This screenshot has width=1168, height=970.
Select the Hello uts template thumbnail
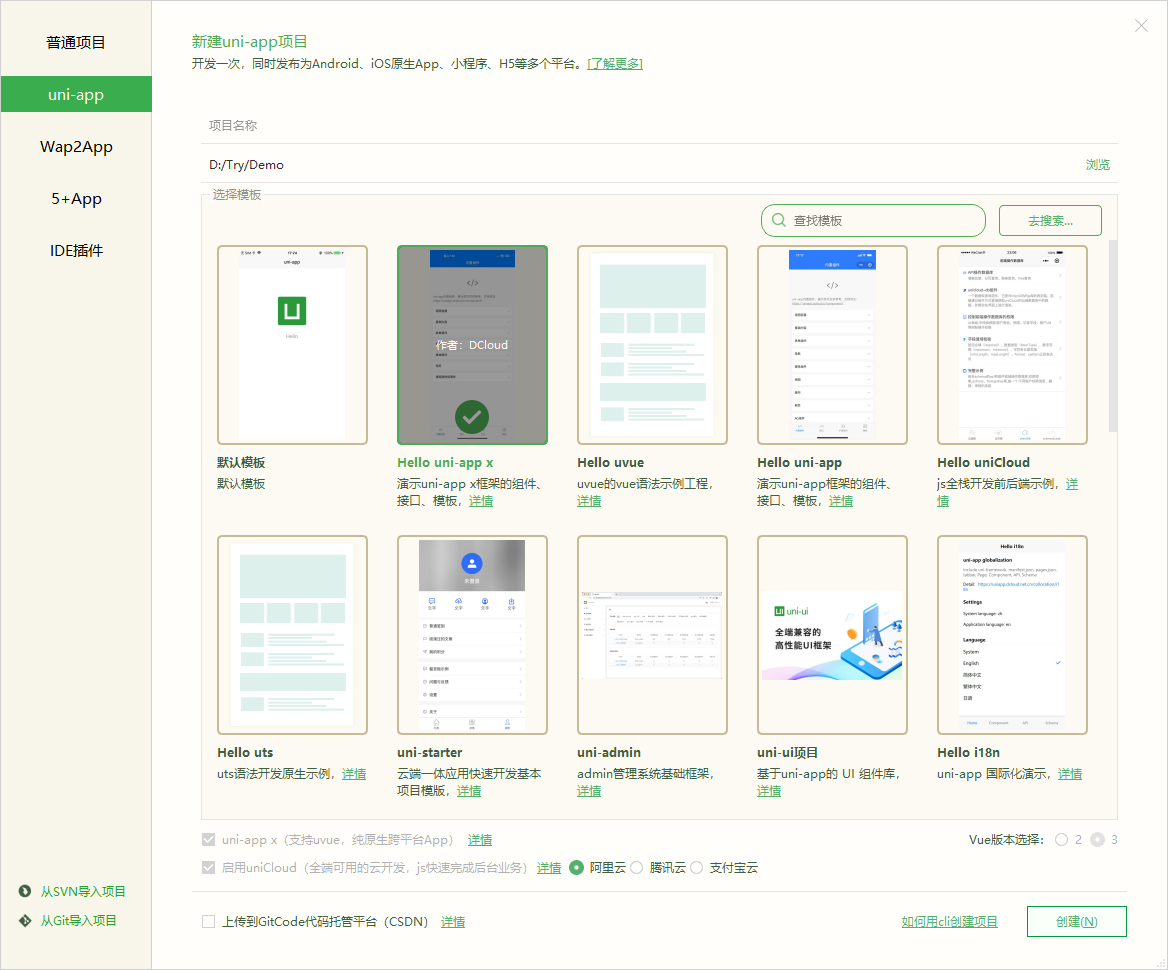292,635
